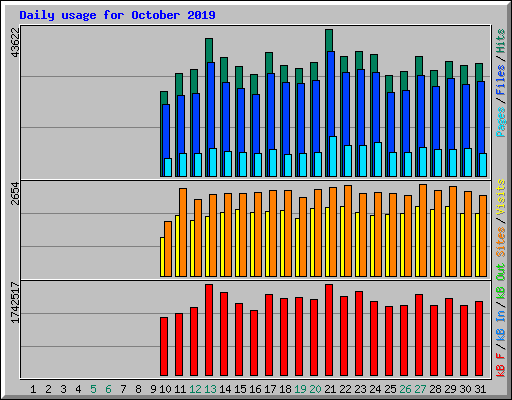
Task: Click day label 15 on x-axis
Action: click(x=240, y=389)
